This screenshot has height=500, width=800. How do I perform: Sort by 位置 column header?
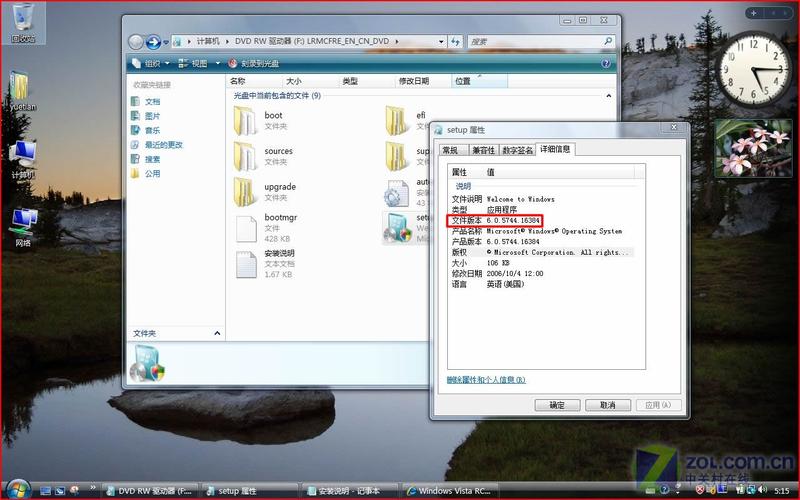480,81
